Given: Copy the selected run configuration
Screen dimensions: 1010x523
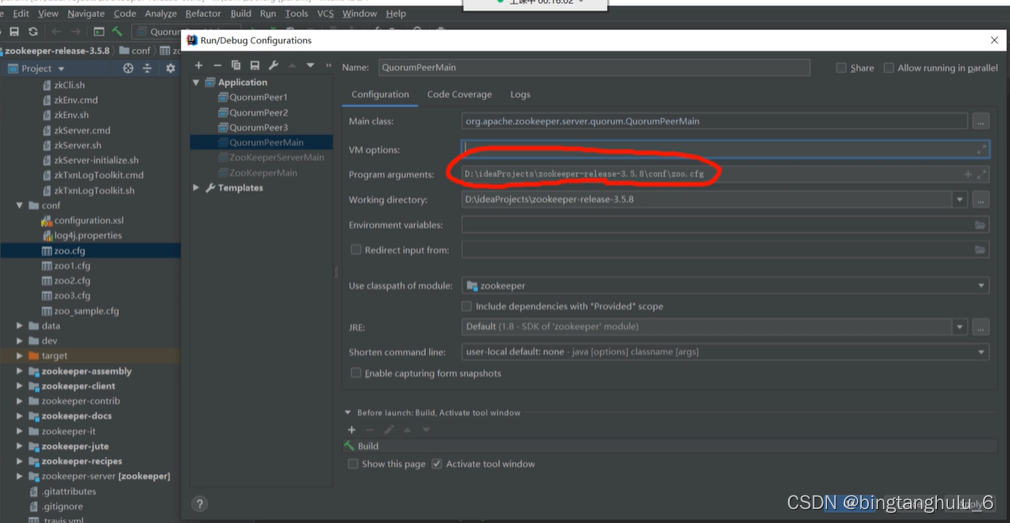Looking at the screenshot, I should tap(236, 66).
